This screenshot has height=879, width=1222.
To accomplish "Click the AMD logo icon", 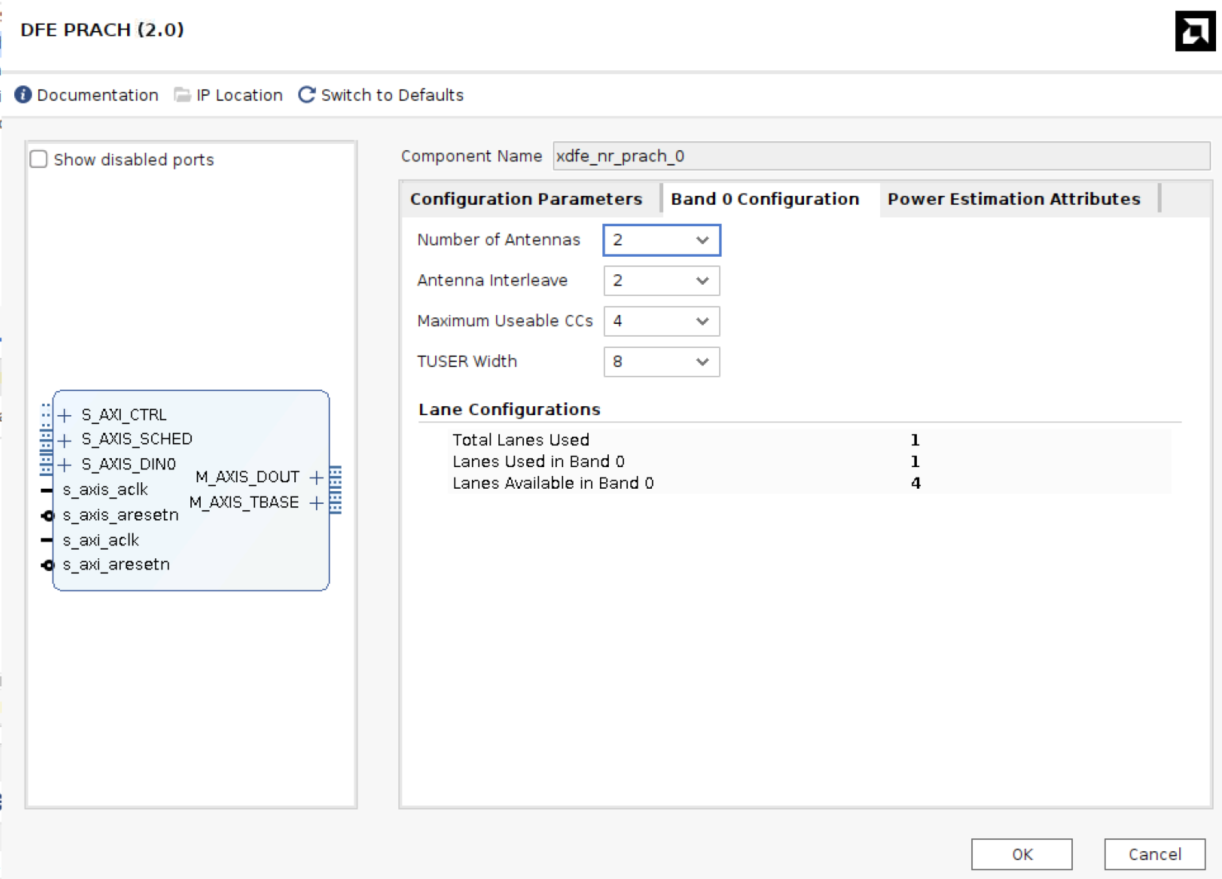I will pyautogui.click(x=1195, y=32).
